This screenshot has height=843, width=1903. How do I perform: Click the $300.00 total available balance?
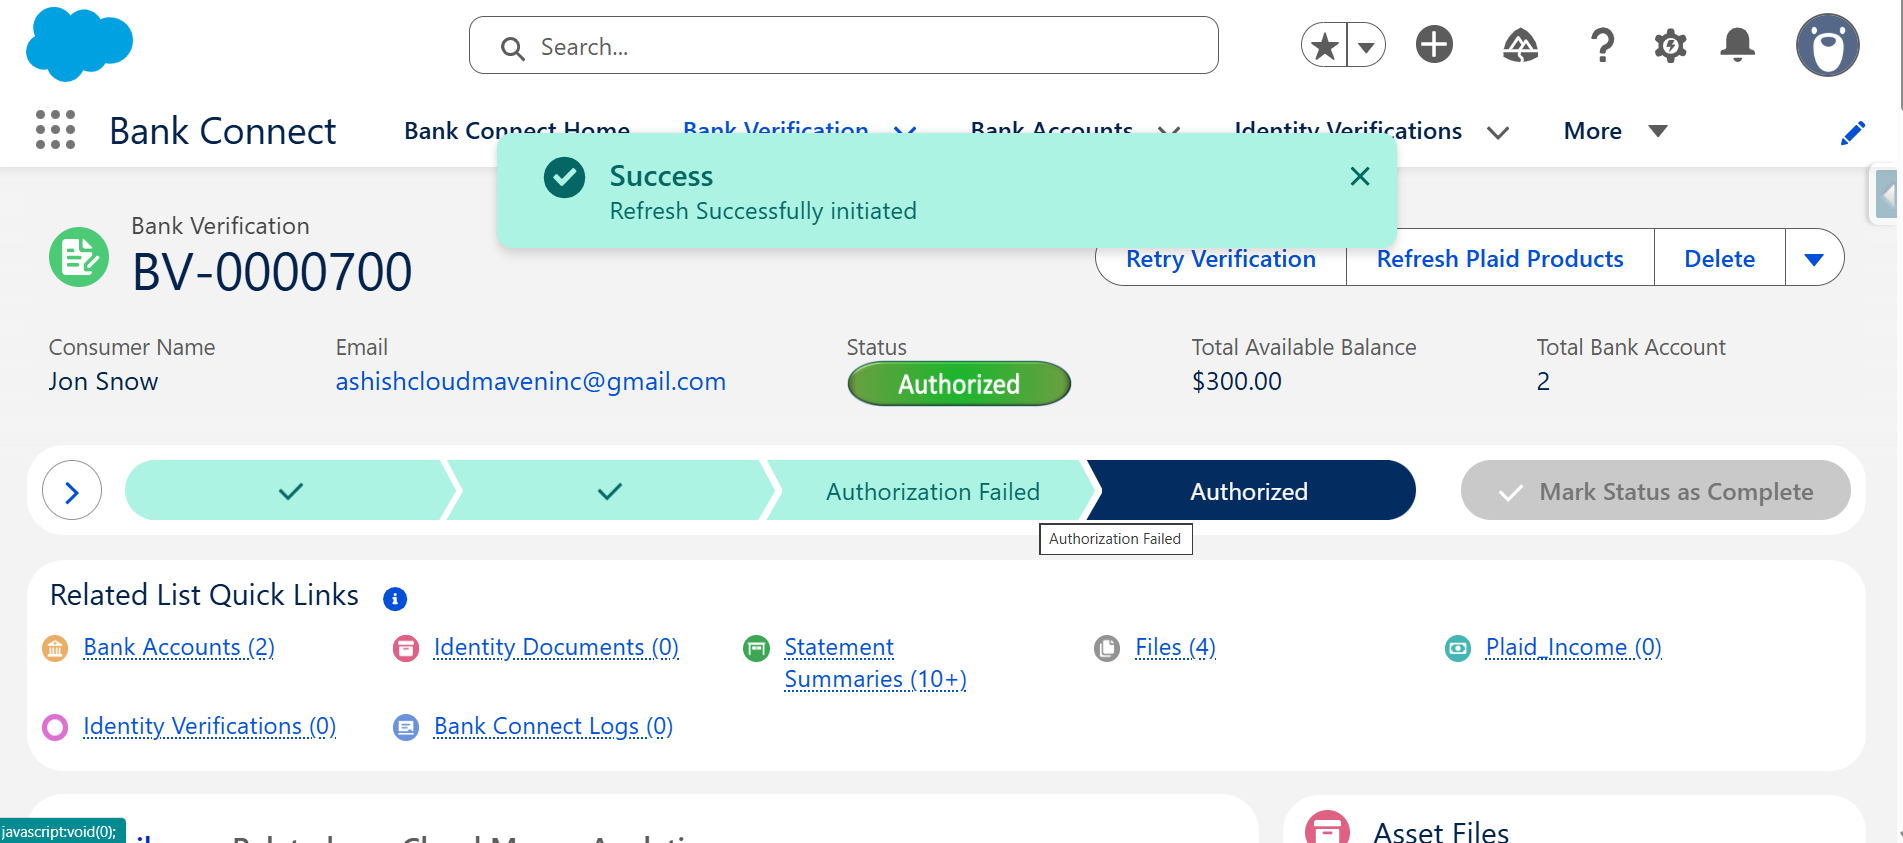pos(1237,382)
